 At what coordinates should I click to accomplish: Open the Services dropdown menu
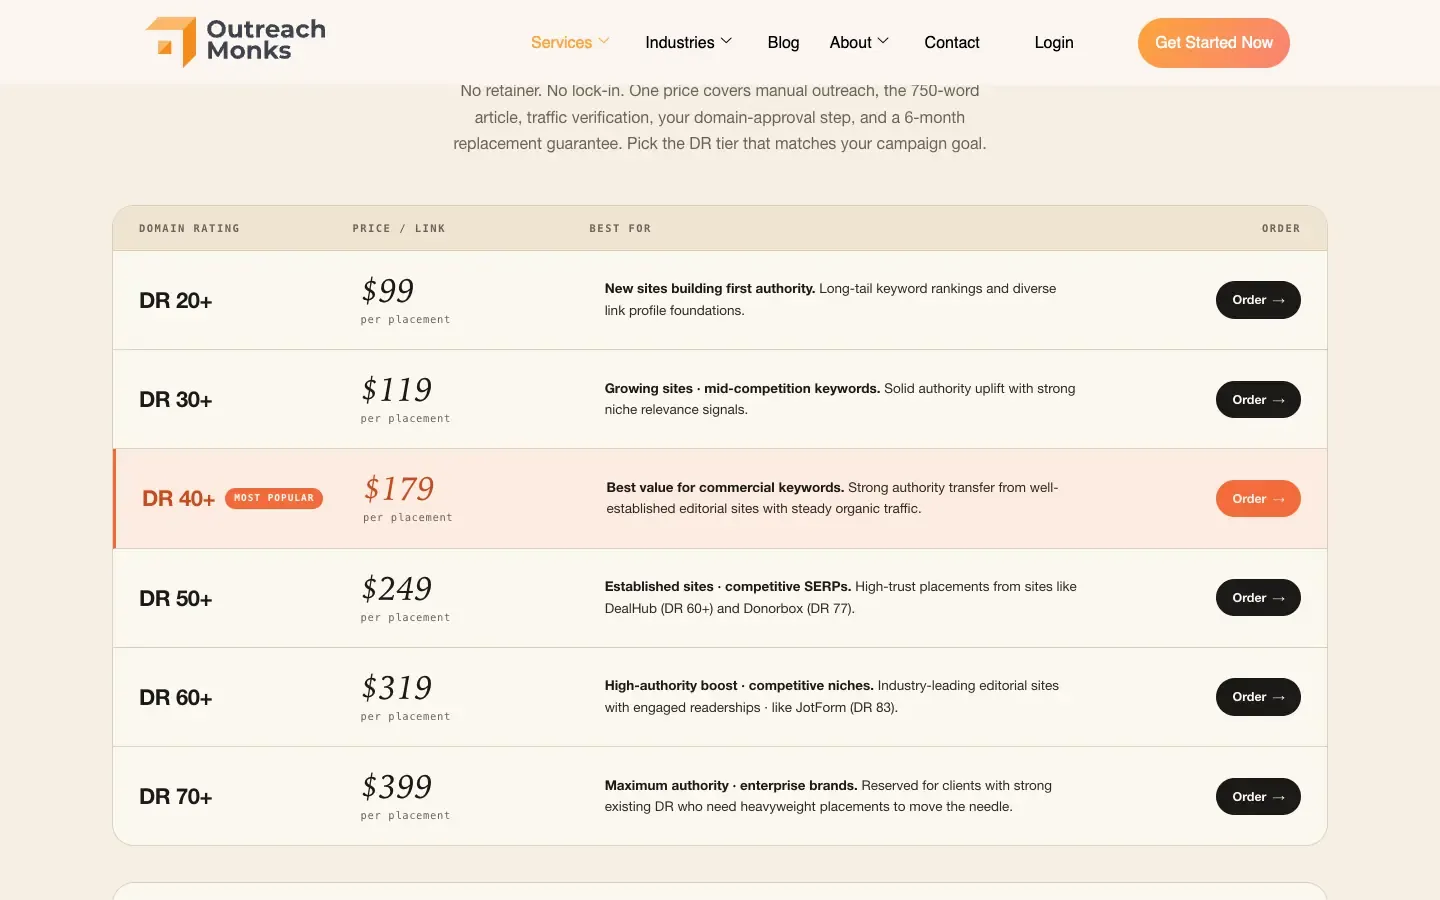tap(570, 42)
